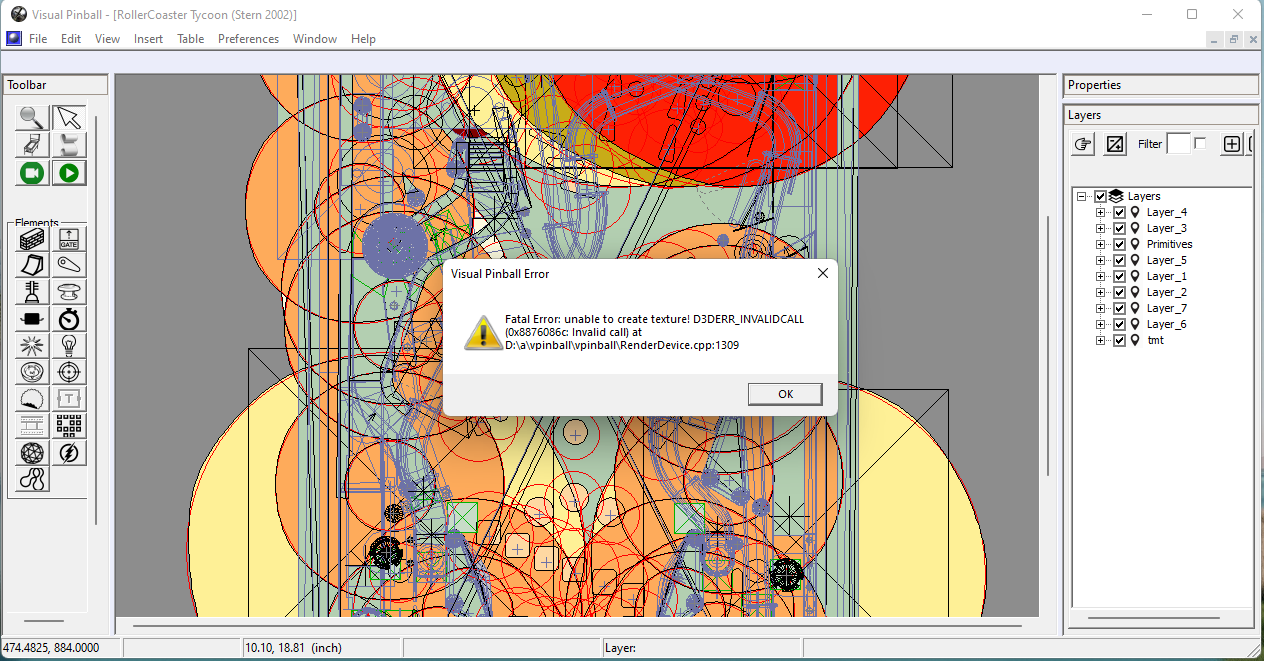Click the table view vertical scrollbar
Image resolution: width=1264 pixels, height=661 pixels.
(x=1047, y=345)
